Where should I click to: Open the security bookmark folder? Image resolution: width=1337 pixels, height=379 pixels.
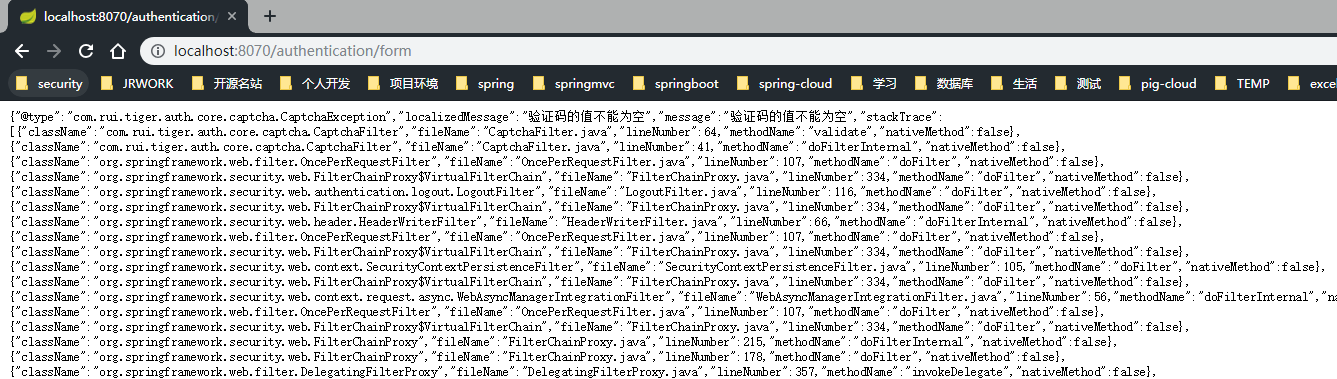tap(49, 83)
